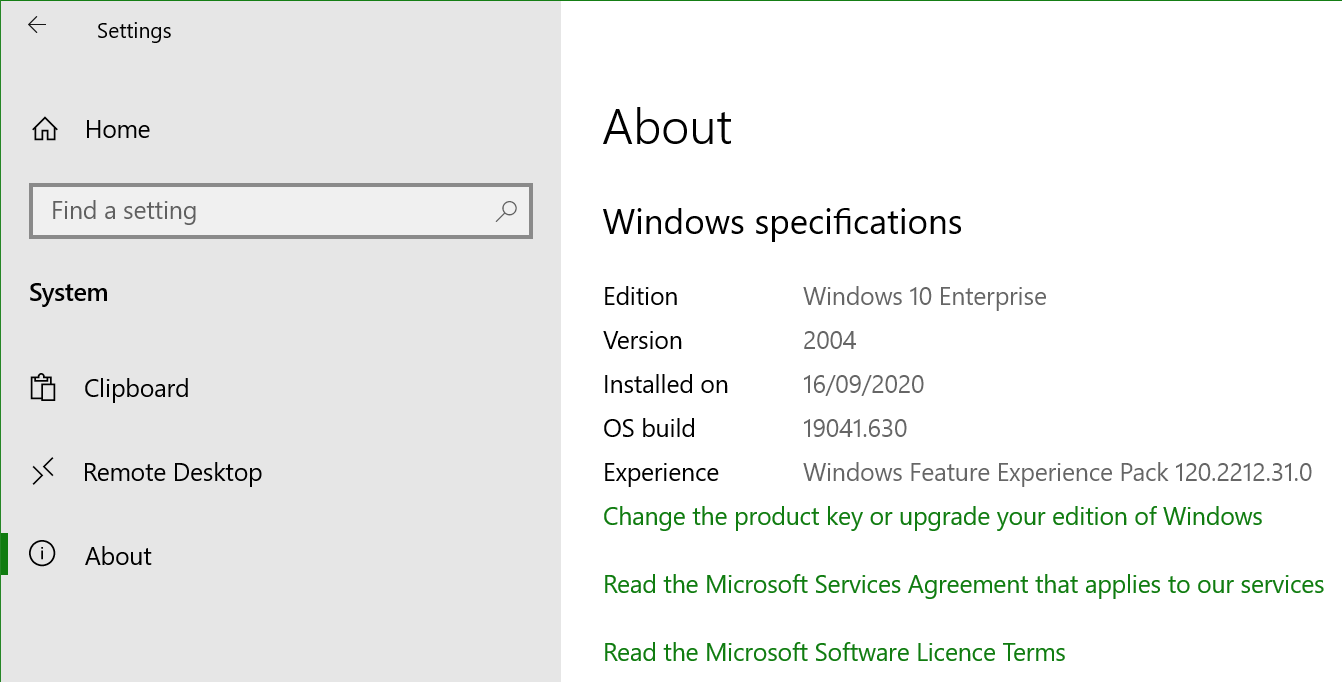Open Microsoft Software Licence Terms link
The image size is (1342, 682).
point(834,653)
